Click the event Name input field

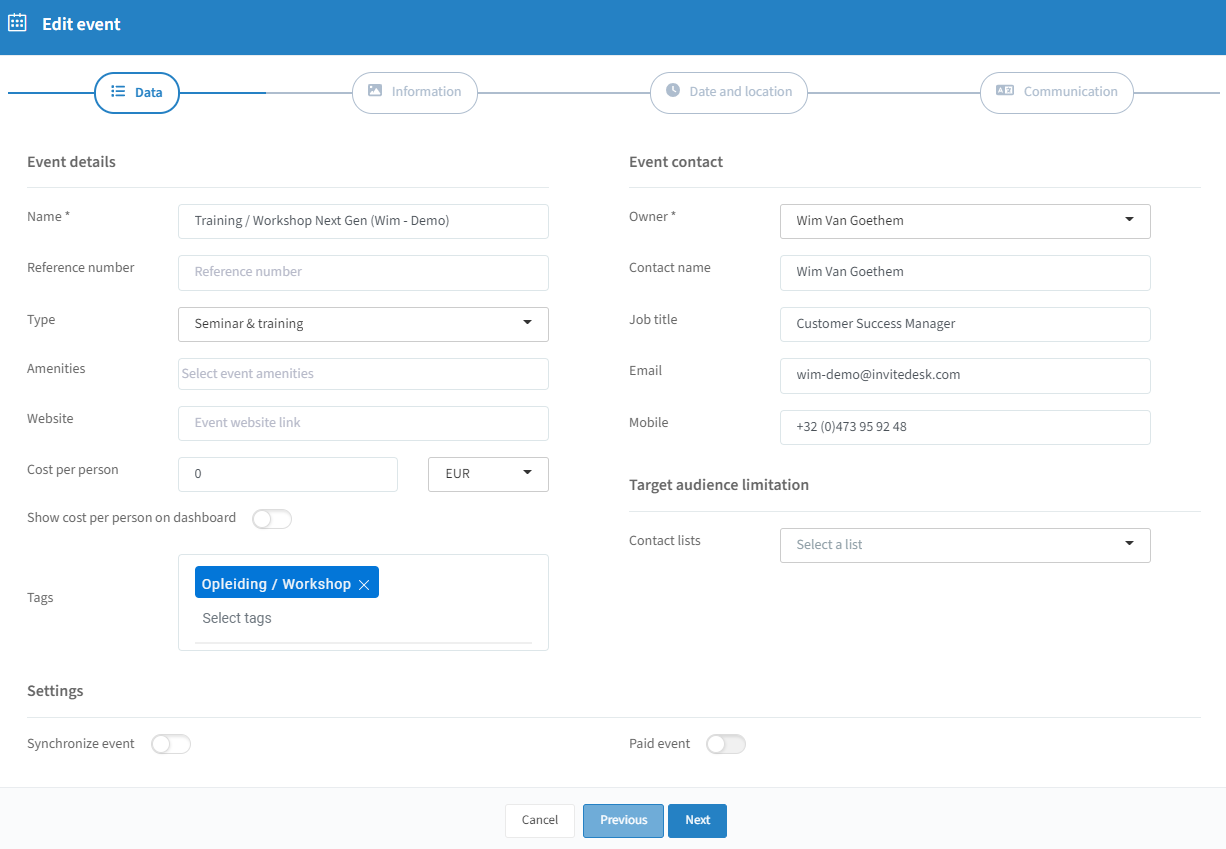point(363,221)
